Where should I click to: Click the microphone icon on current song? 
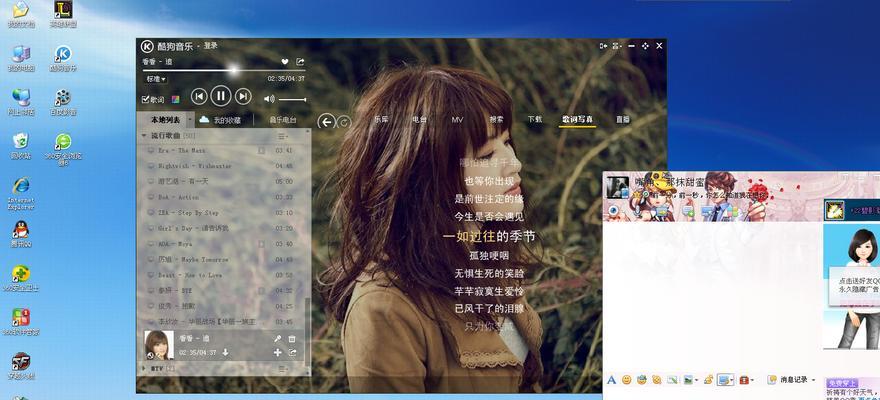click(x=277, y=339)
